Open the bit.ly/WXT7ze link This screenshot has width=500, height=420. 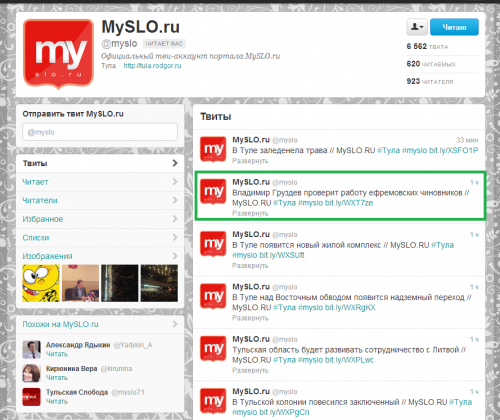(349, 203)
